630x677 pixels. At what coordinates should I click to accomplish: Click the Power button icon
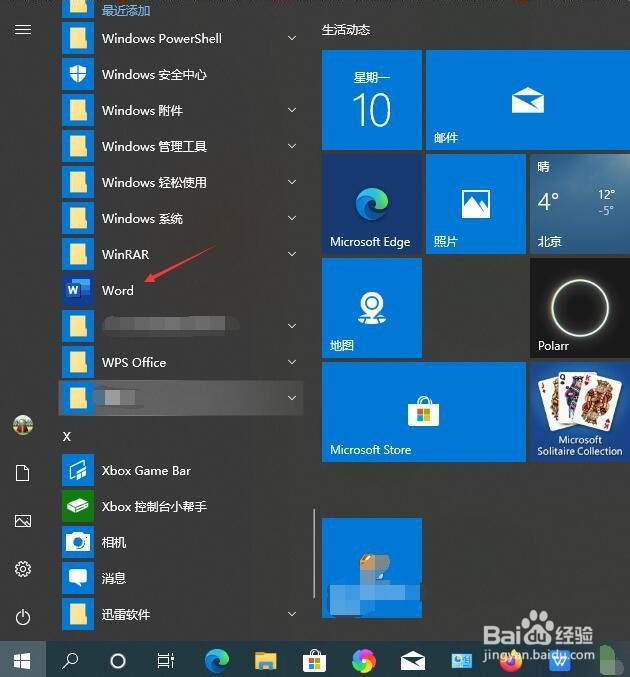[x=23, y=617]
